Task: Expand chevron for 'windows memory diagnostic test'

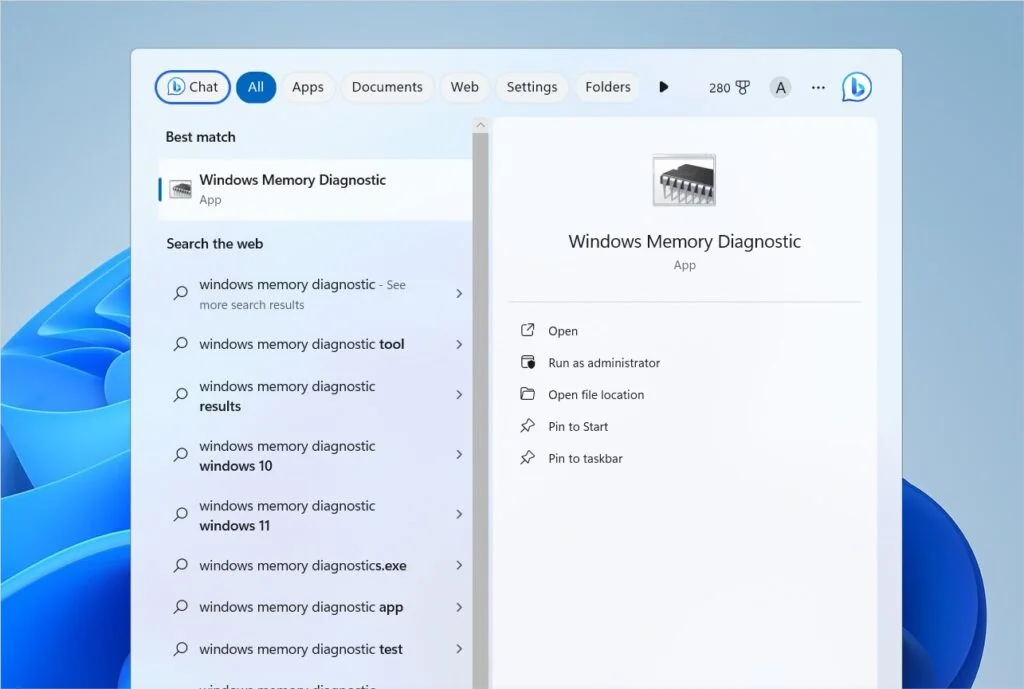Action: (x=459, y=649)
